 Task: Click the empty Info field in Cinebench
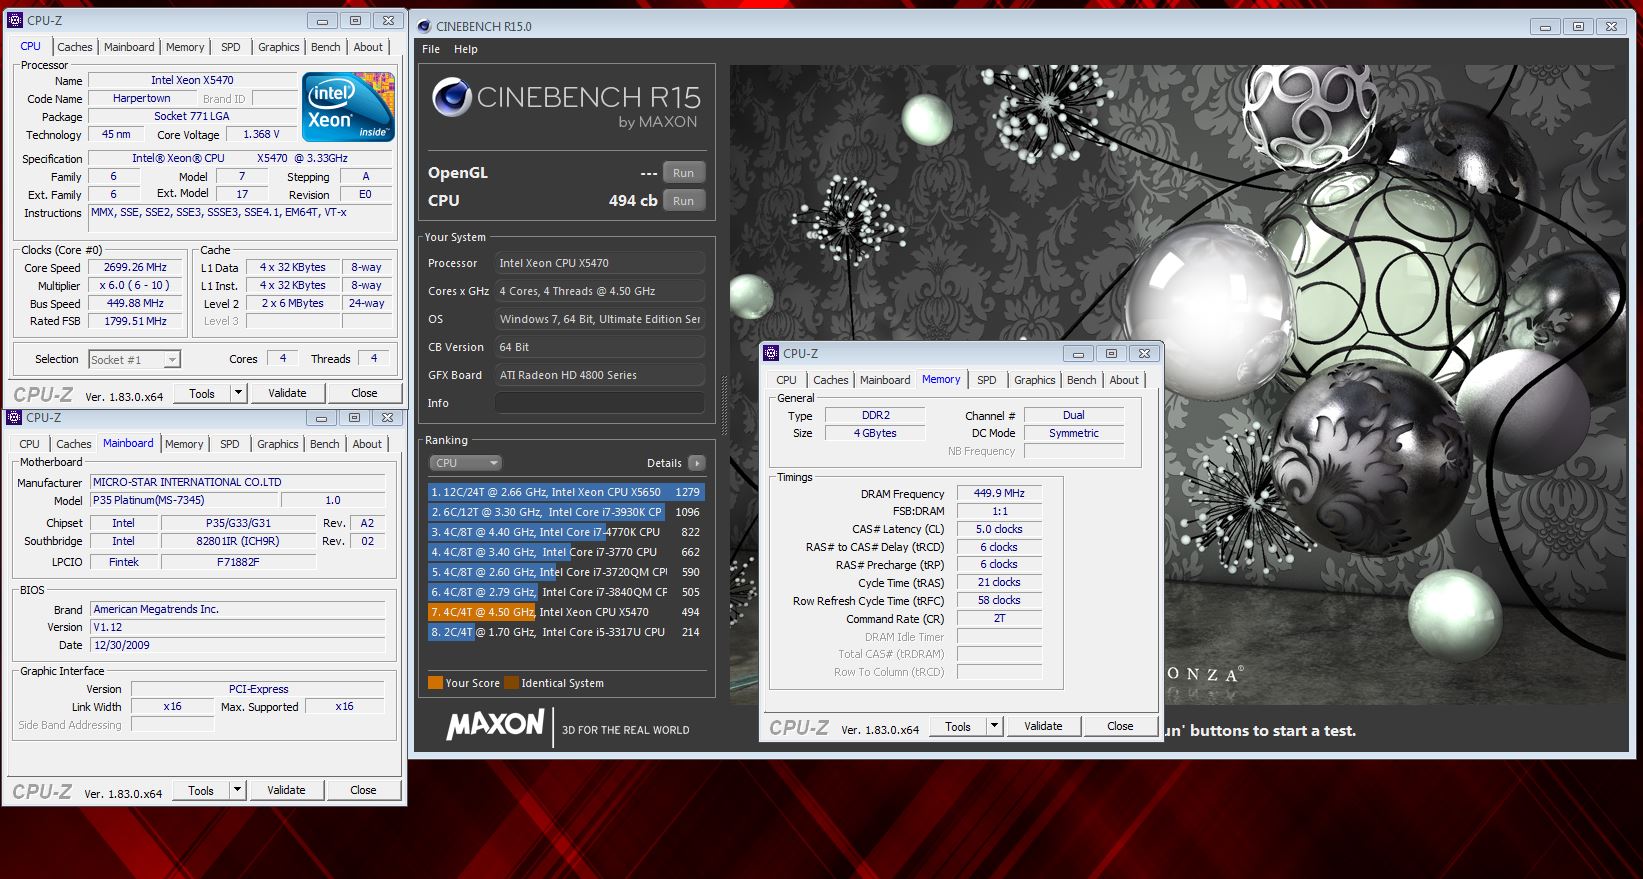click(x=600, y=403)
